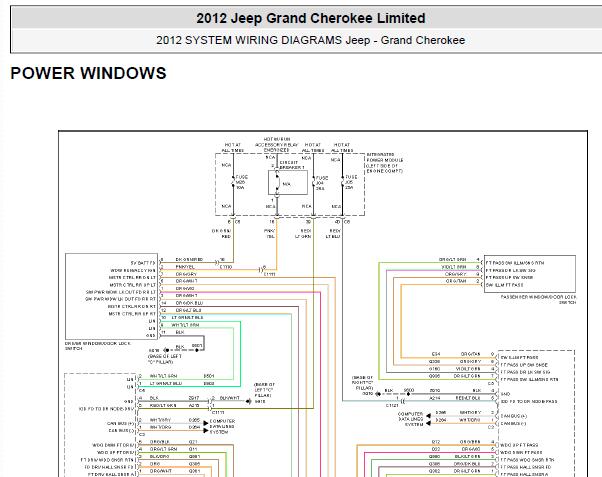Click the "DRIVER WINDOW/DOOR LOCK SWITCH" caption
The width and height of the screenshot is (602, 477).
98,346
